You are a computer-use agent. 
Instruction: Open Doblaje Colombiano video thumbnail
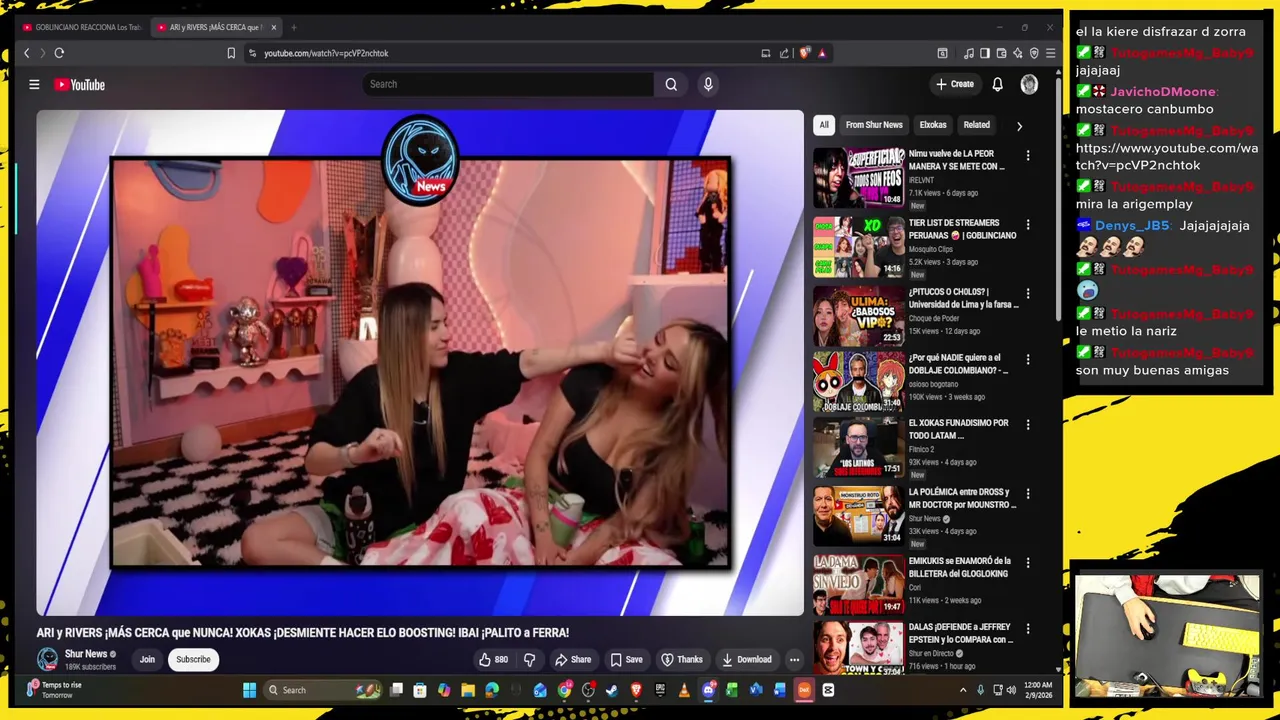(858, 381)
